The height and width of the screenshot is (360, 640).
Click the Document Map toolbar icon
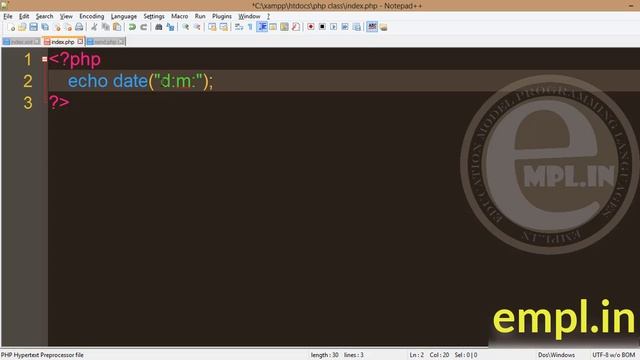point(284,27)
